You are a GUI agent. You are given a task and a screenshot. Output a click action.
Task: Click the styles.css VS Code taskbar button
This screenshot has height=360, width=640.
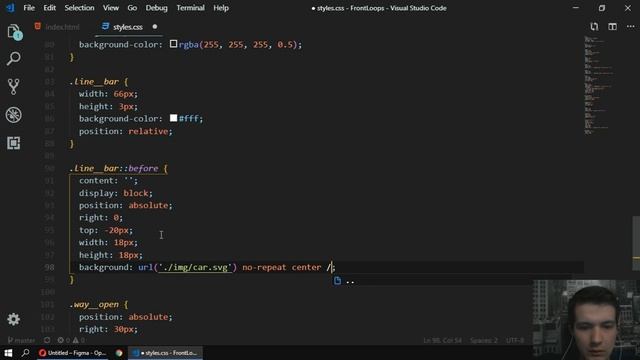(165, 353)
